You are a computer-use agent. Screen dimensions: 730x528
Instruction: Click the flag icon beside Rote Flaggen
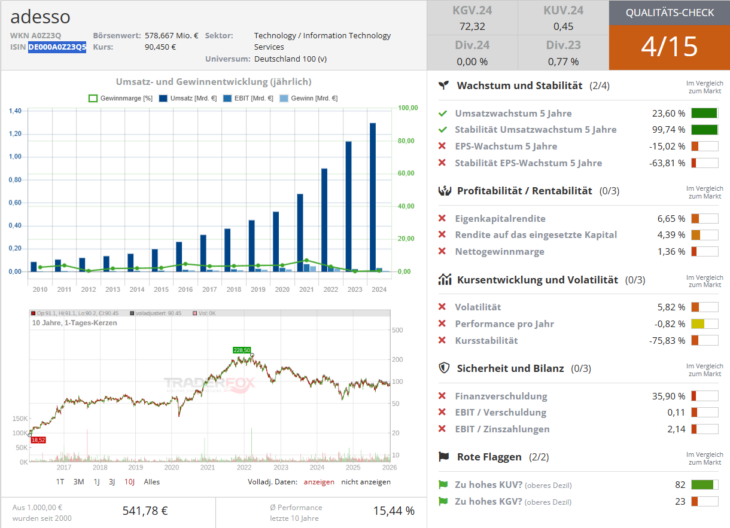tap(444, 457)
